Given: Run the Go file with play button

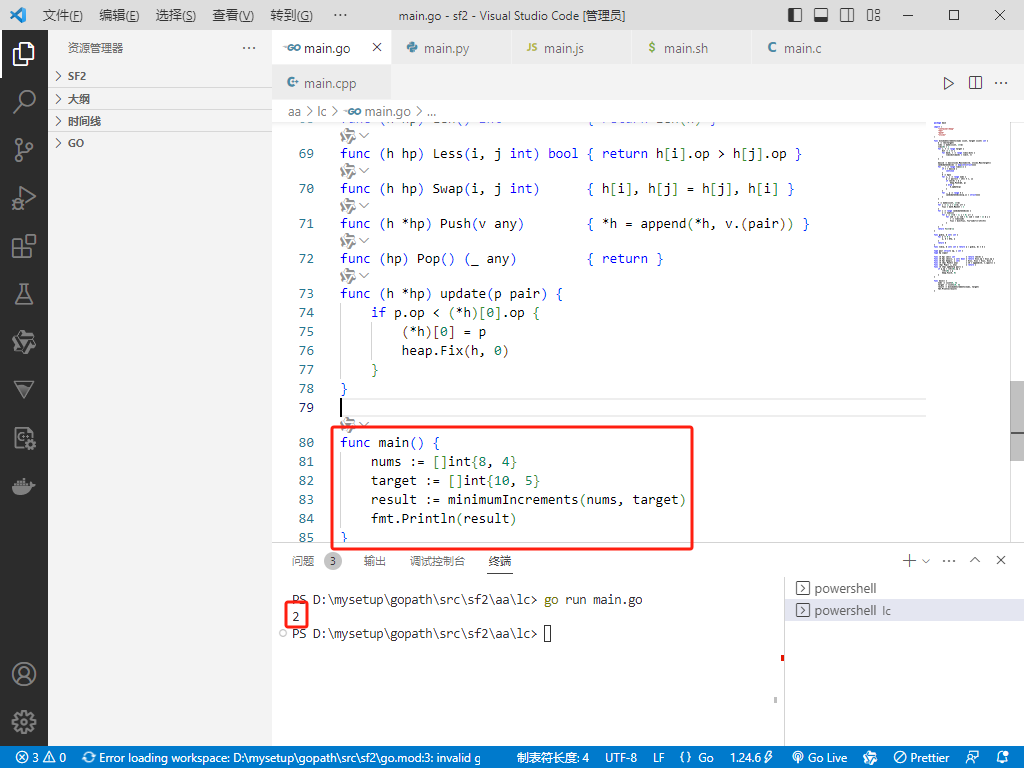Looking at the screenshot, I should [x=948, y=83].
